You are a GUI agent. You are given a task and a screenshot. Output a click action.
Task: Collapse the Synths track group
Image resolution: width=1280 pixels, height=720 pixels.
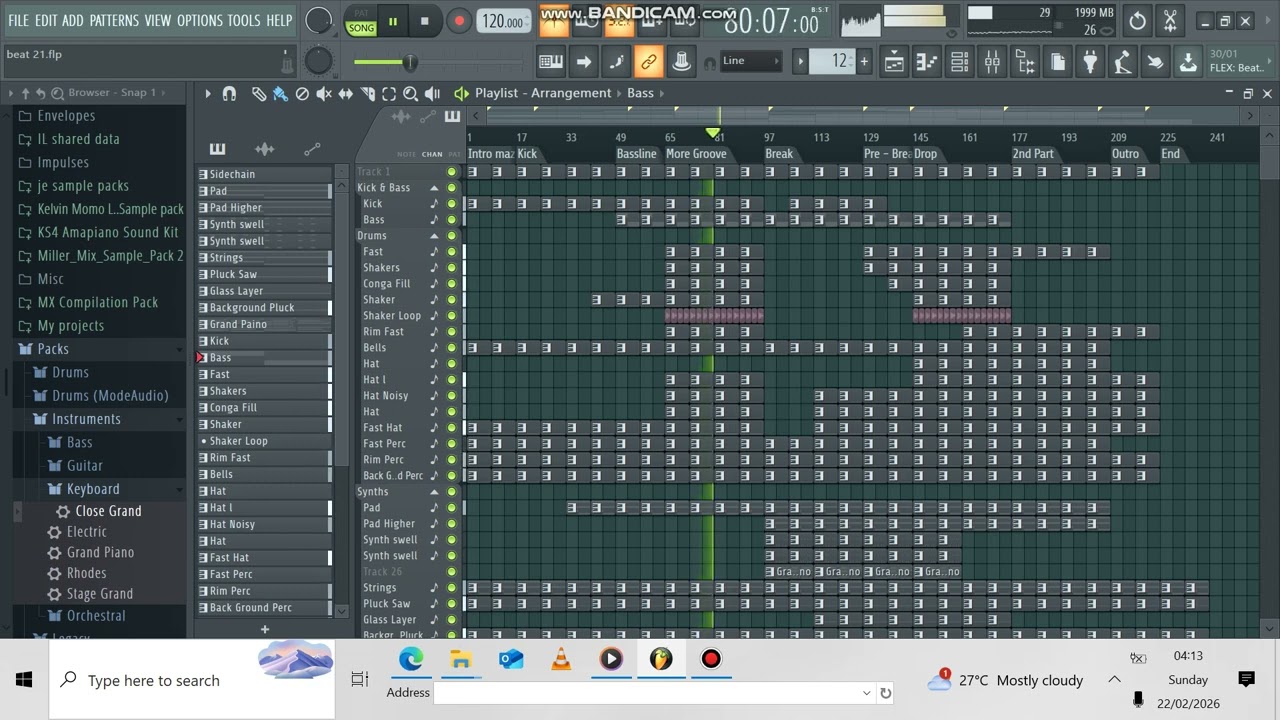click(x=434, y=492)
